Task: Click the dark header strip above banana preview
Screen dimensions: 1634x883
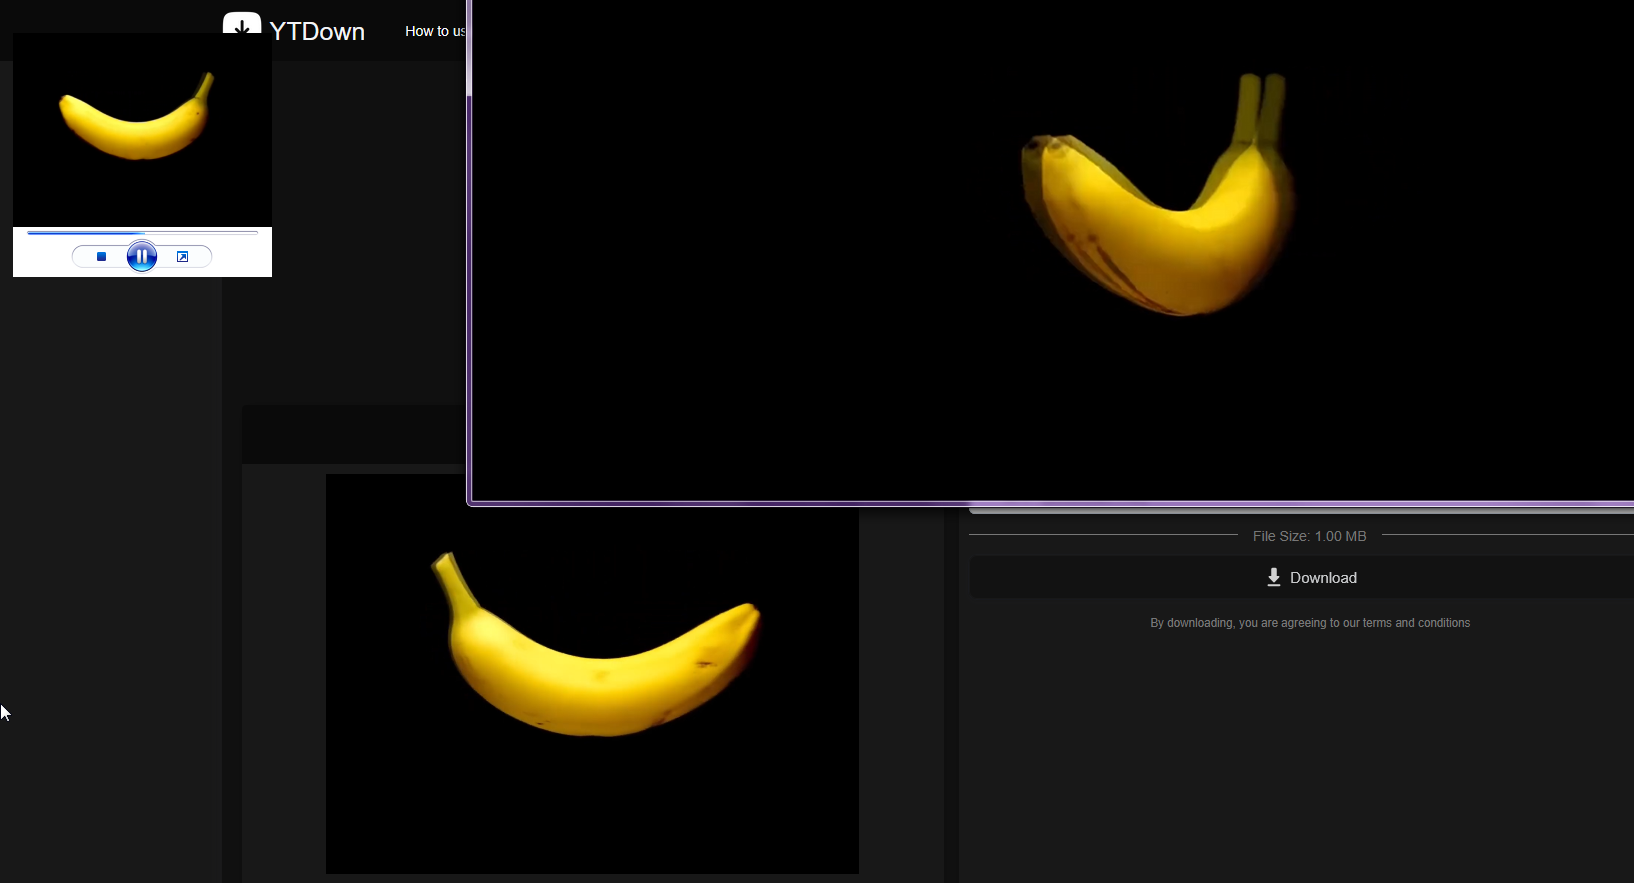Action: (350, 434)
